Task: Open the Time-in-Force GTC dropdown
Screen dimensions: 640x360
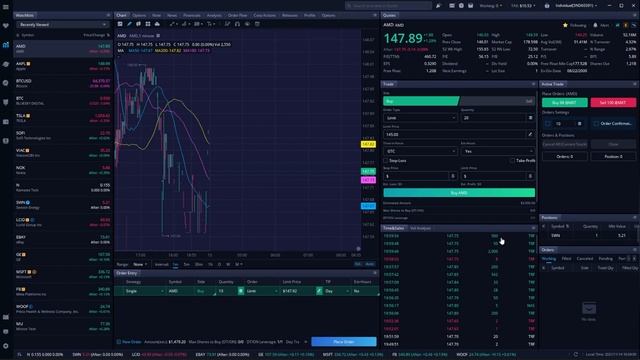Action: coord(420,151)
